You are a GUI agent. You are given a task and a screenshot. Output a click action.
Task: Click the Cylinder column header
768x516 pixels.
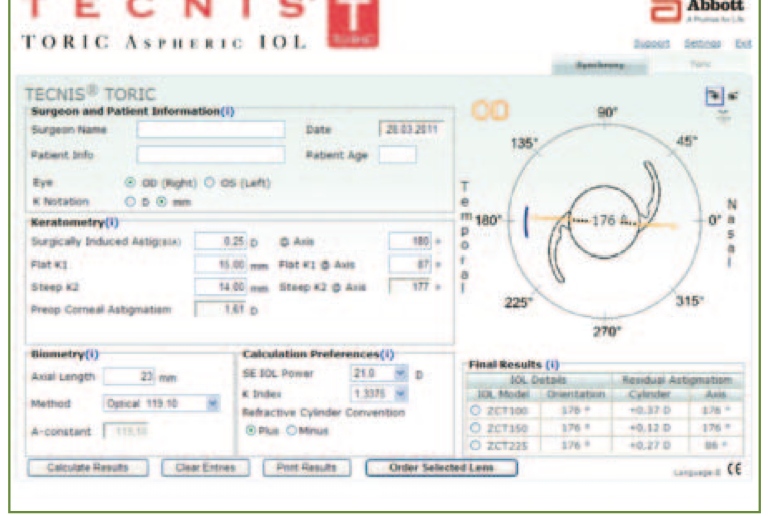click(x=649, y=394)
